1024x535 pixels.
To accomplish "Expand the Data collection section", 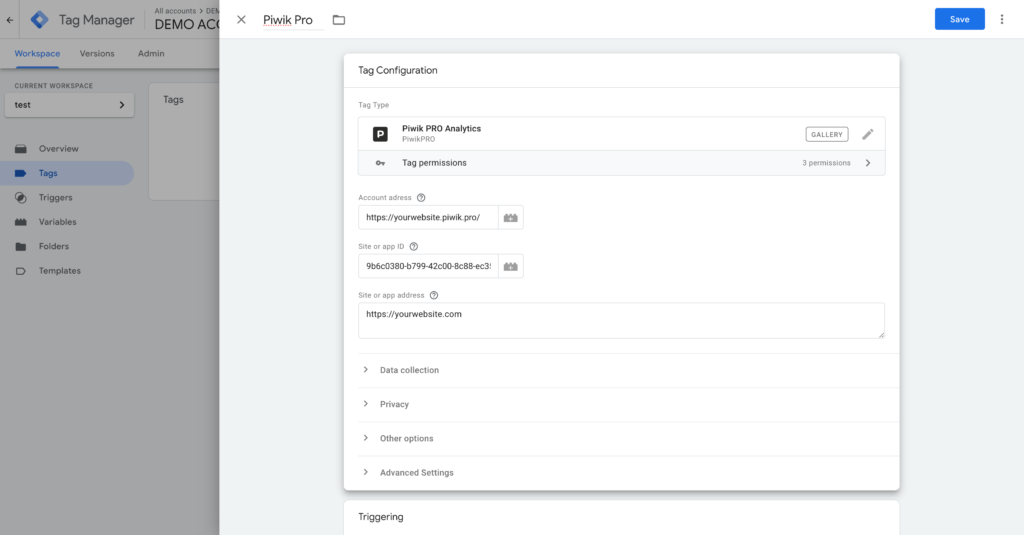I will coord(409,370).
